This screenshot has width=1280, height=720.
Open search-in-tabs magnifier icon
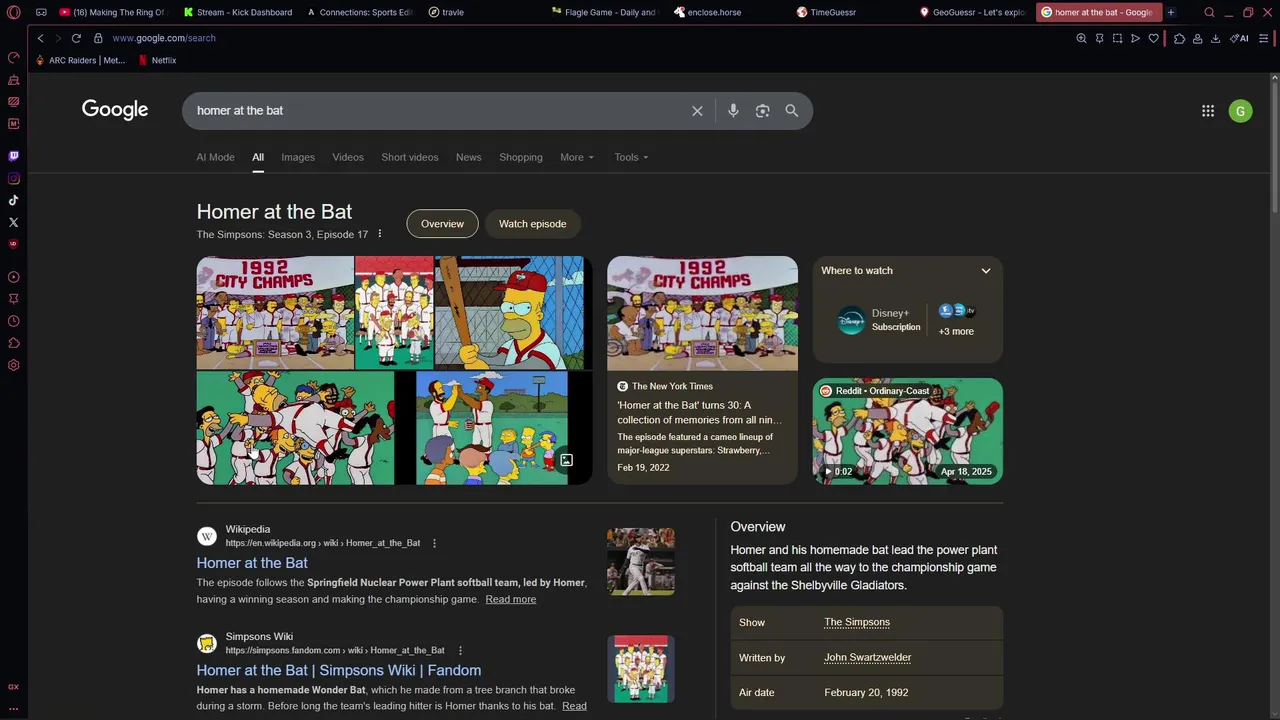pyautogui.click(x=1209, y=12)
